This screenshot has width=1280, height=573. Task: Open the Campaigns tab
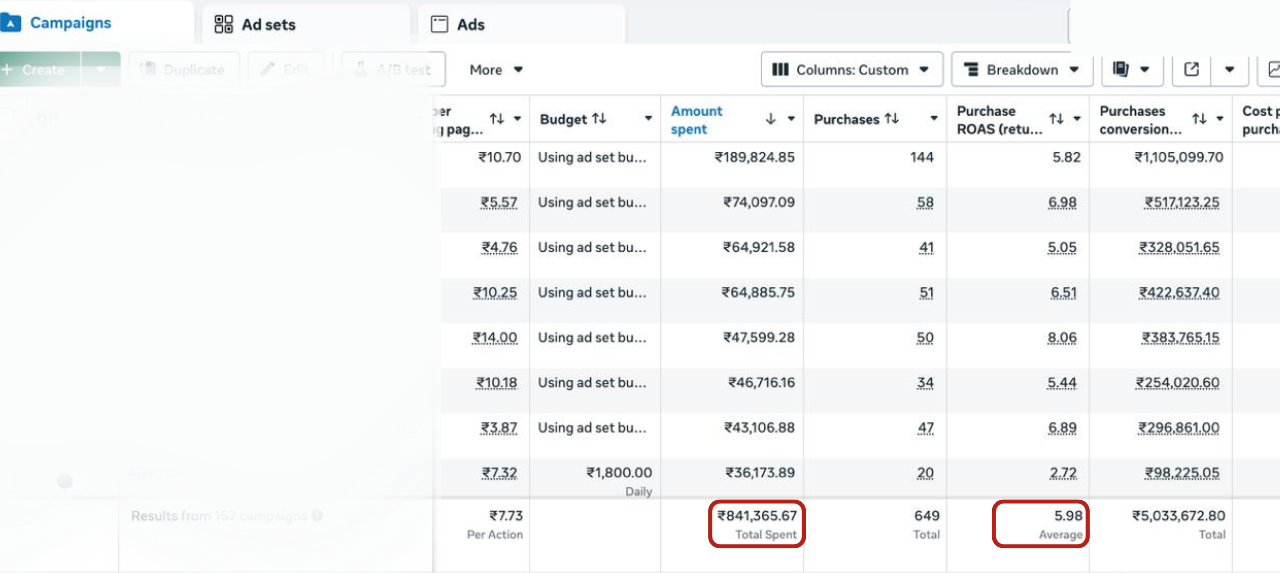(70, 23)
